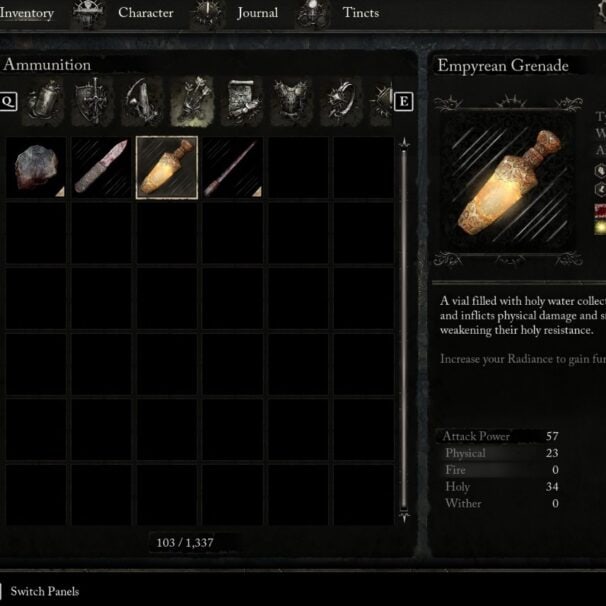Select the chest armor category icon
This screenshot has width=606, height=606.
pyautogui.click(x=292, y=102)
